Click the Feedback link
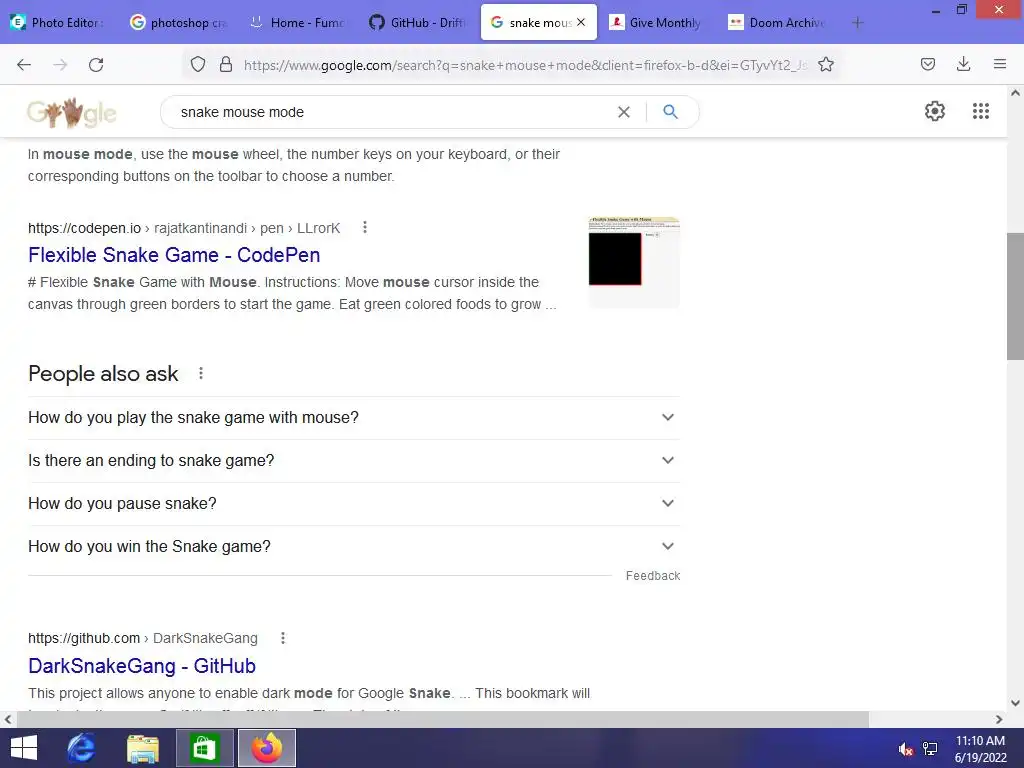Screen dimensions: 1024x768 [652, 576]
